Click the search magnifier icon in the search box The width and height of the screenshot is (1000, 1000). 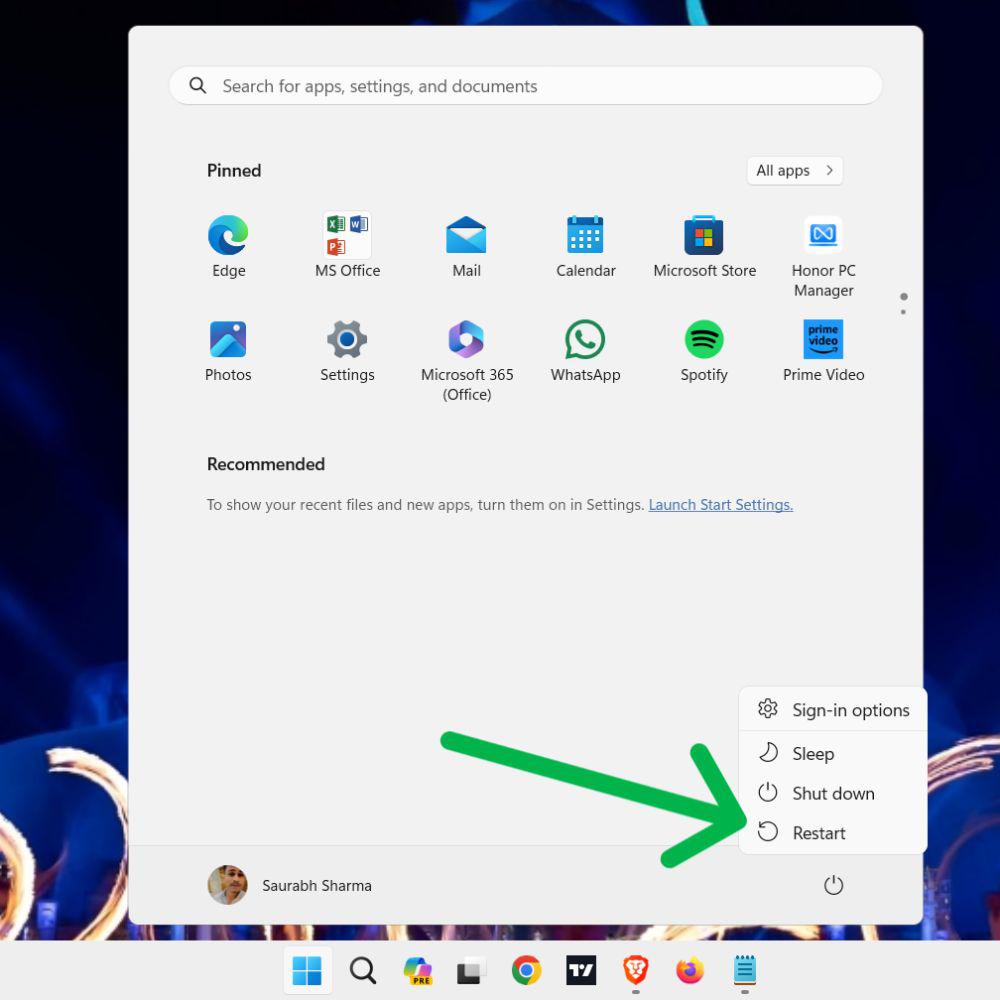198,85
